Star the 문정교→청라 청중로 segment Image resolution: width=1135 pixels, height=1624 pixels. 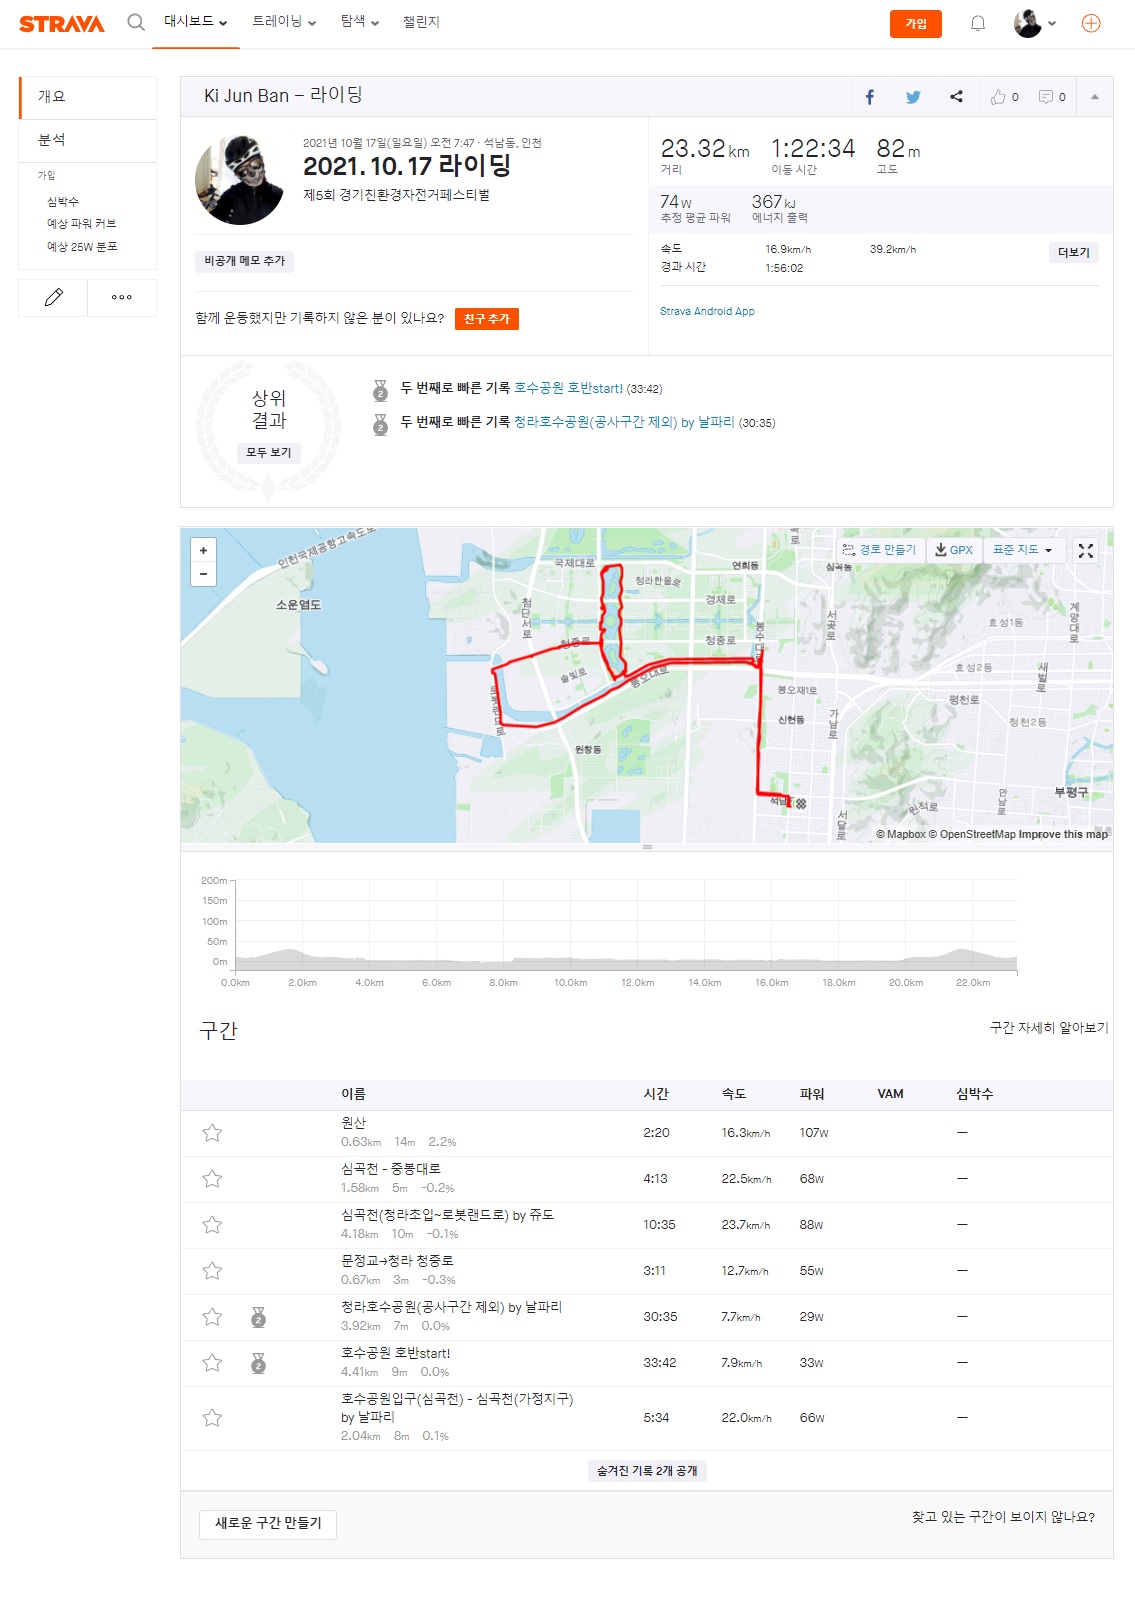[212, 1271]
